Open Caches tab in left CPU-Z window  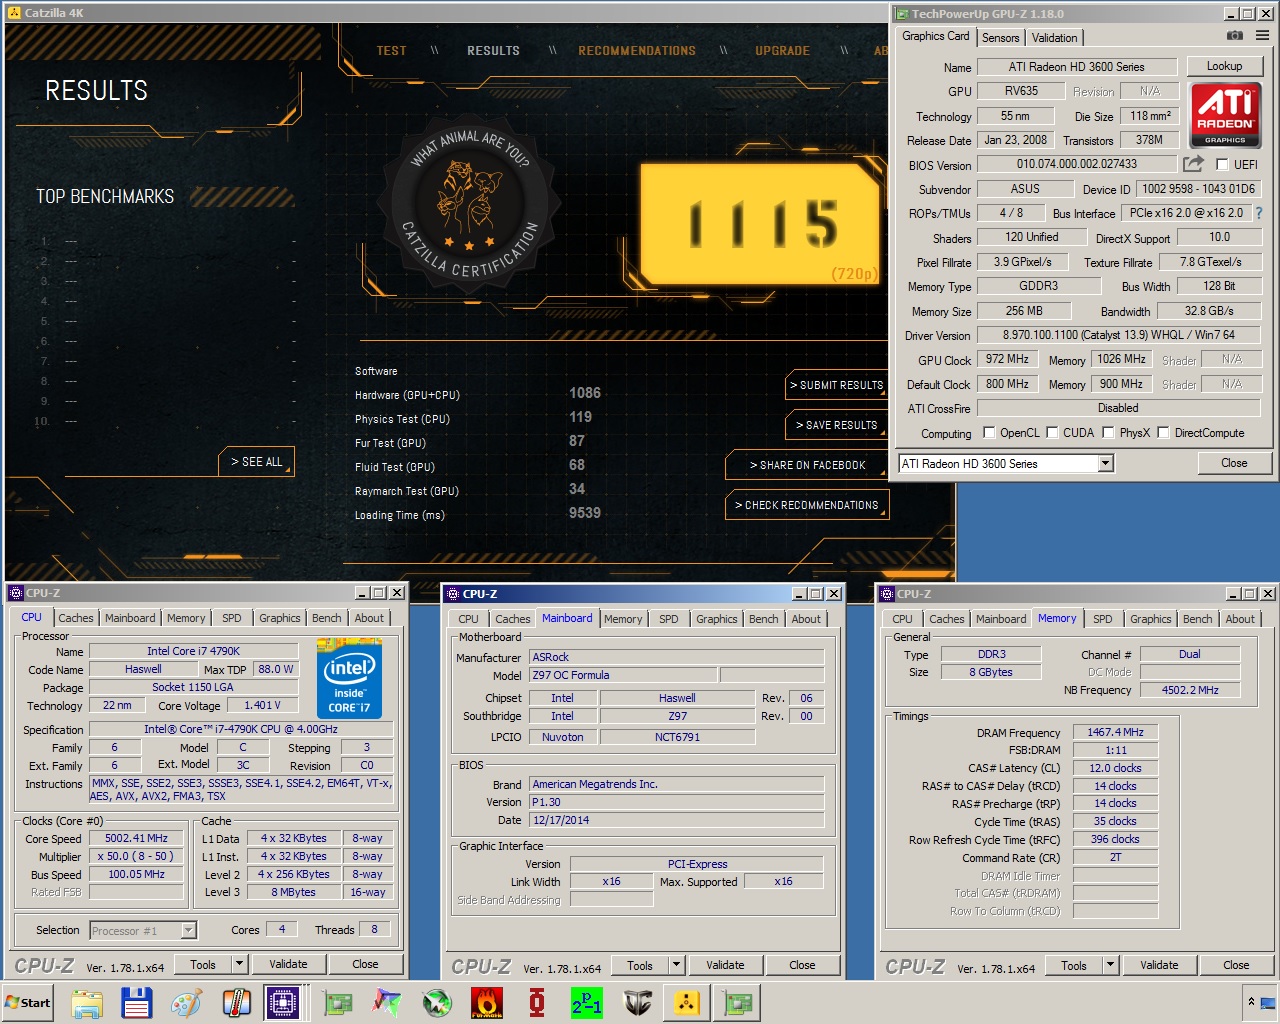[x=75, y=618]
